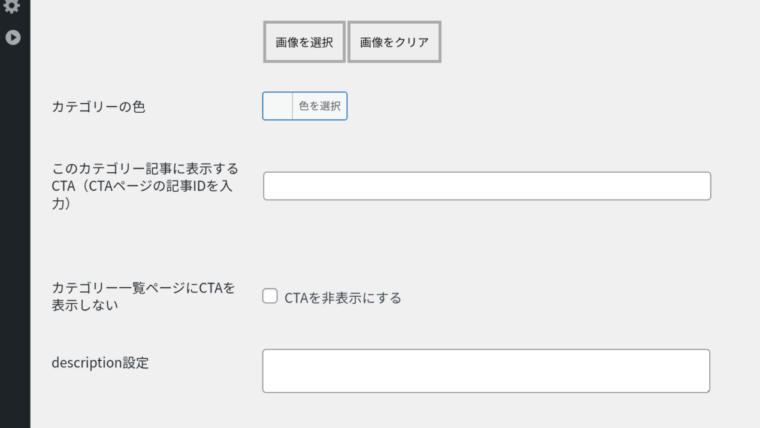Click the description設定 field label
The image size is (760, 428).
pos(100,363)
